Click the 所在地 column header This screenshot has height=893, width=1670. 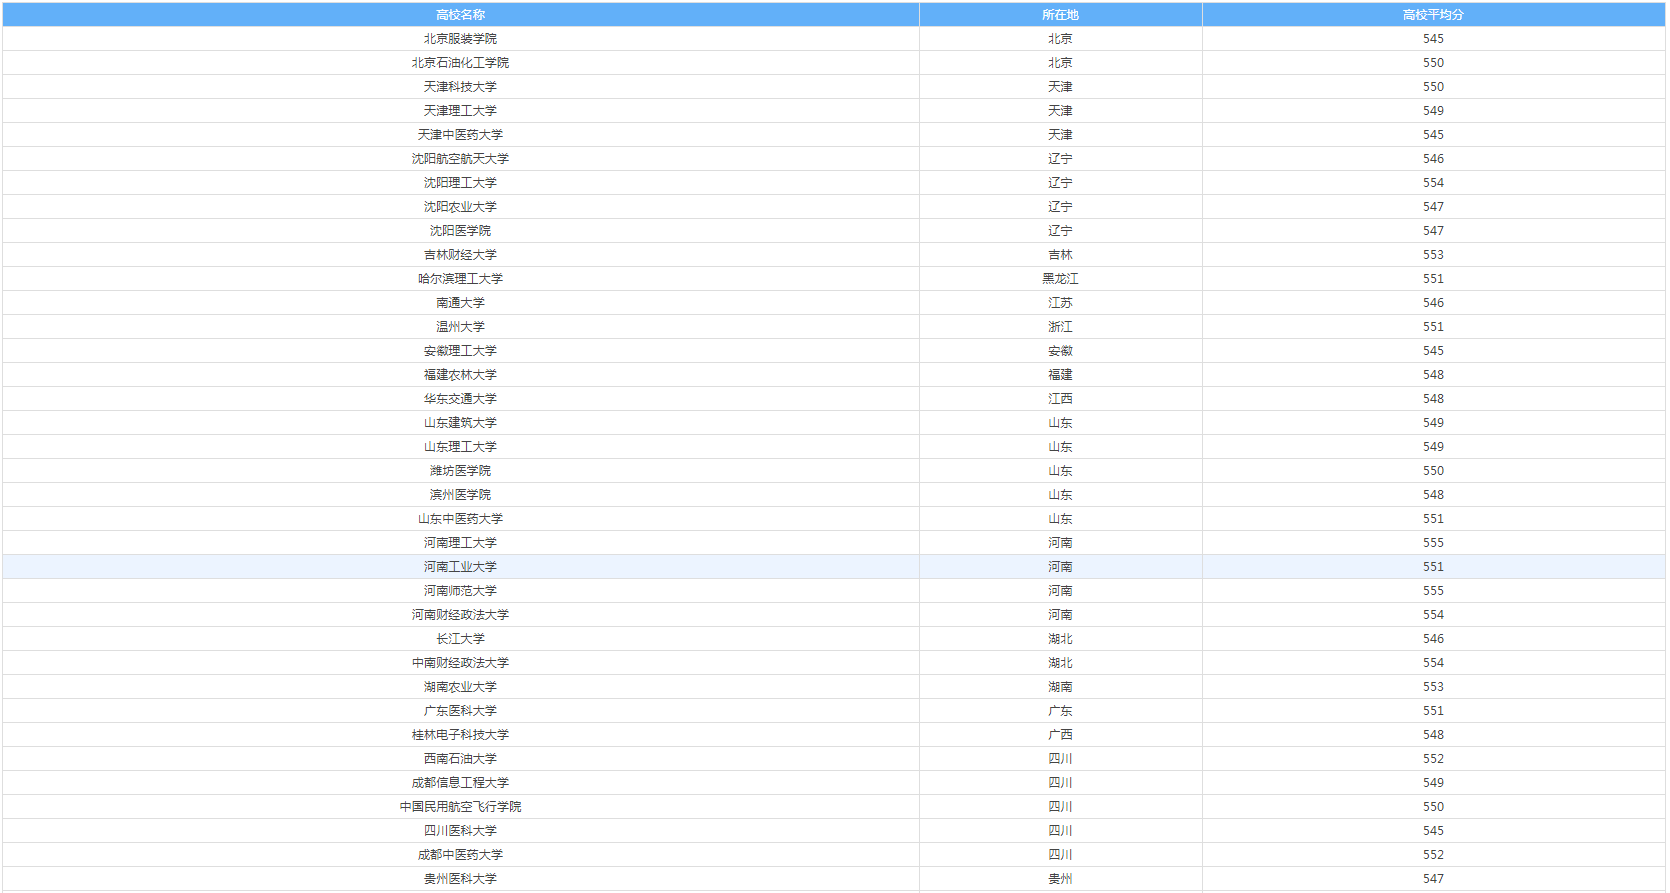point(1060,15)
